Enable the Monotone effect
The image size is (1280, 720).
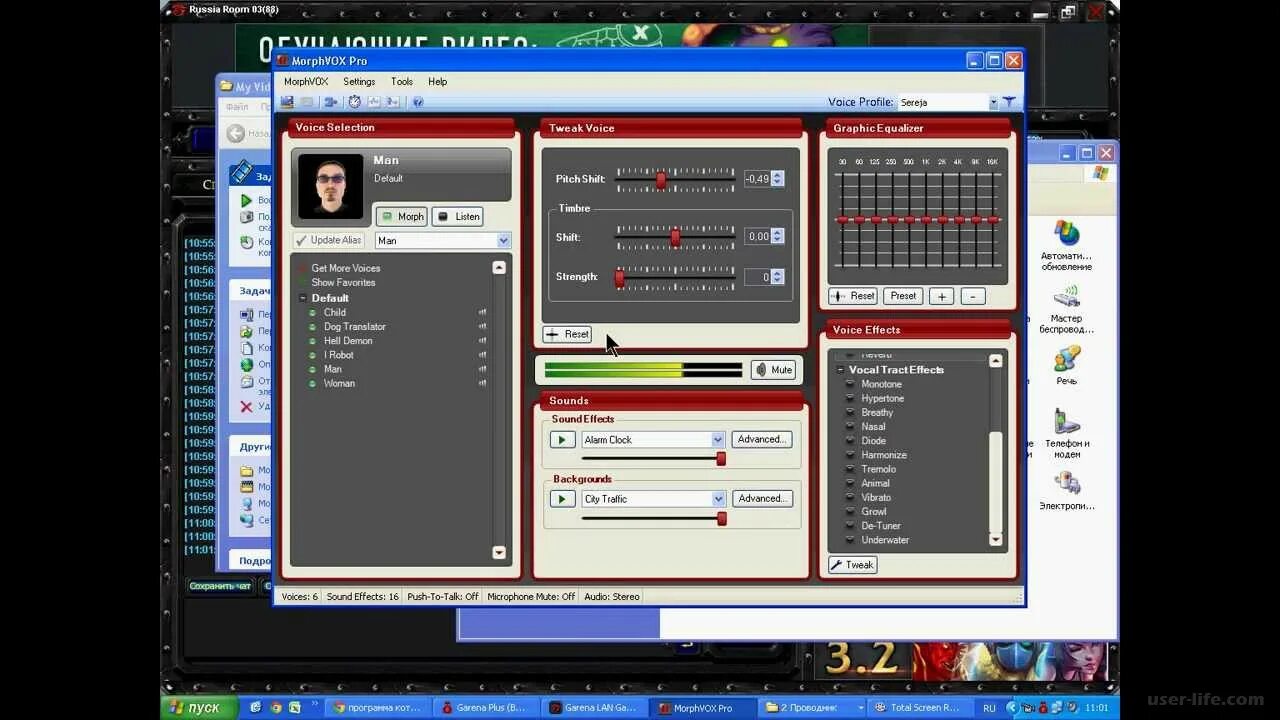(881, 384)
